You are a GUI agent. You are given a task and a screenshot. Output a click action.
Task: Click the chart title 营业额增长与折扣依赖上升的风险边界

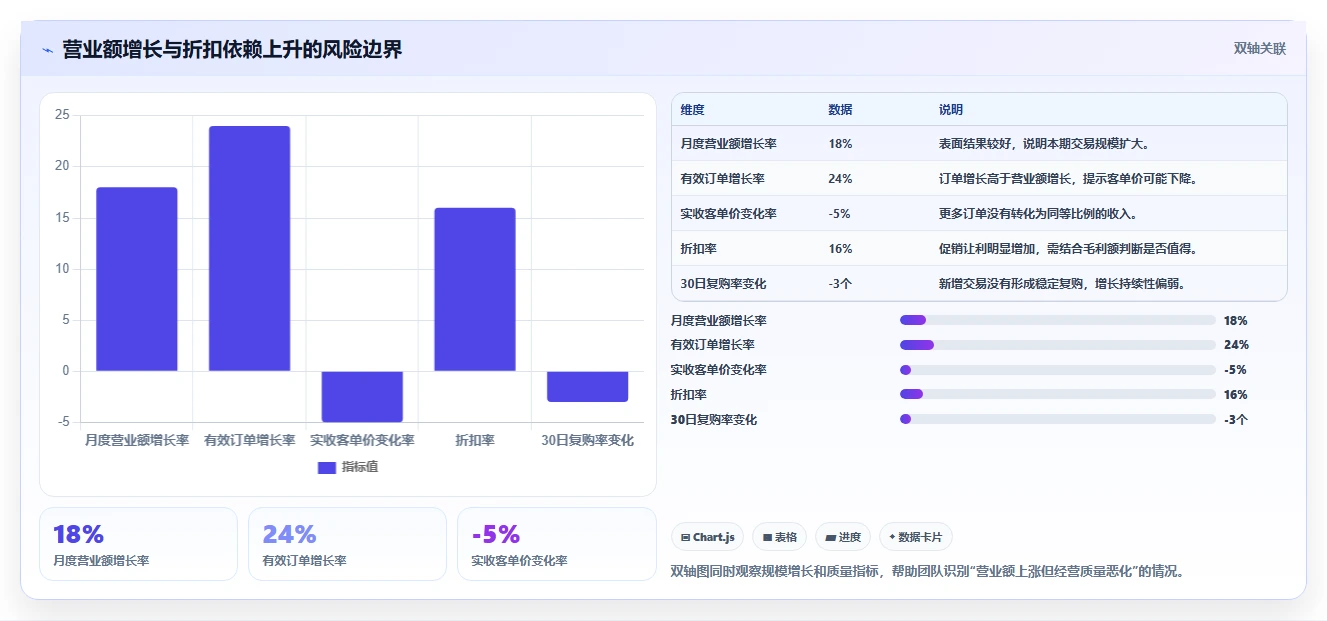pyautogui.click(x=232, y=50)
